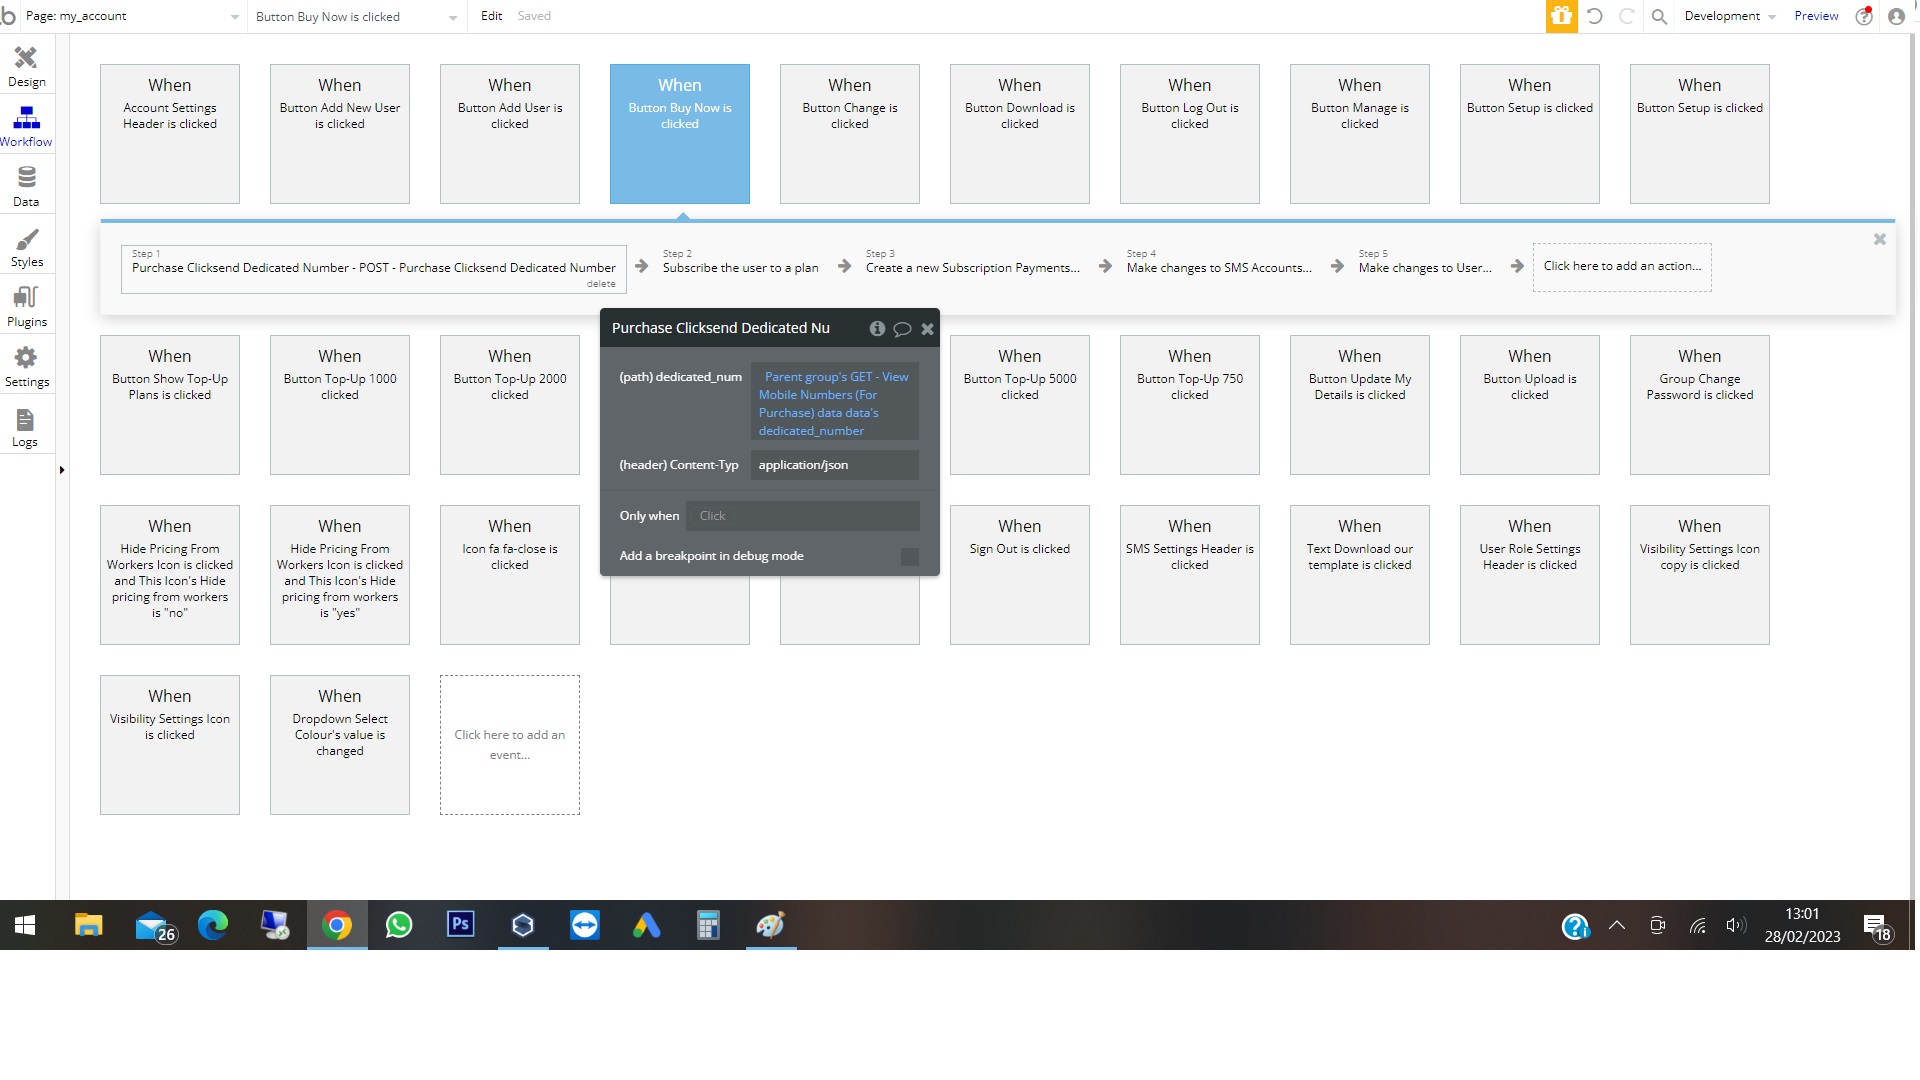Viewport: 1920px width, 1080px height.
Task: Click the gift new-features icon
Action: click(1561, 16)
